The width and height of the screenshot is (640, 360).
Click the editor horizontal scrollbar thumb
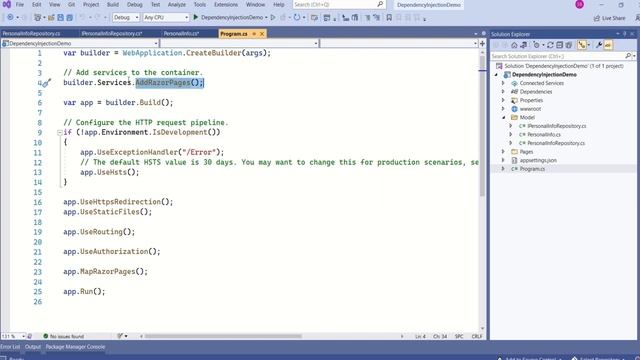223,336
